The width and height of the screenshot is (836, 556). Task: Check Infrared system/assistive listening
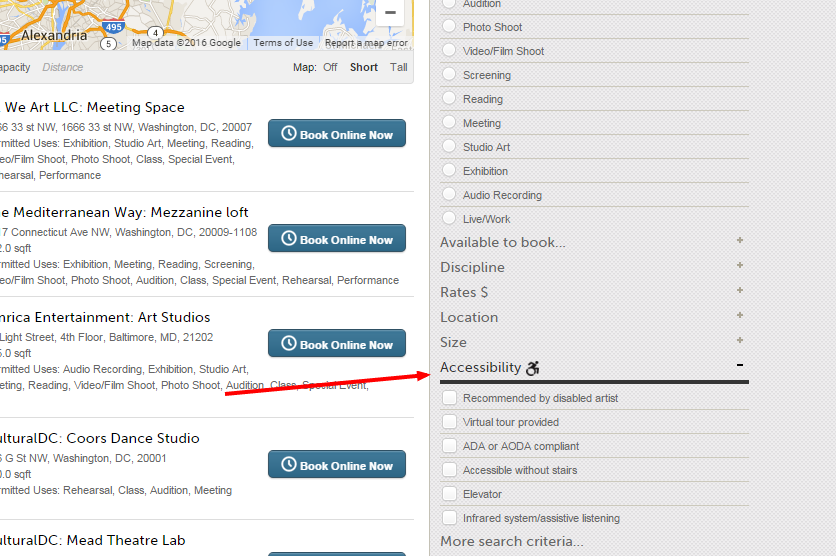449,518
